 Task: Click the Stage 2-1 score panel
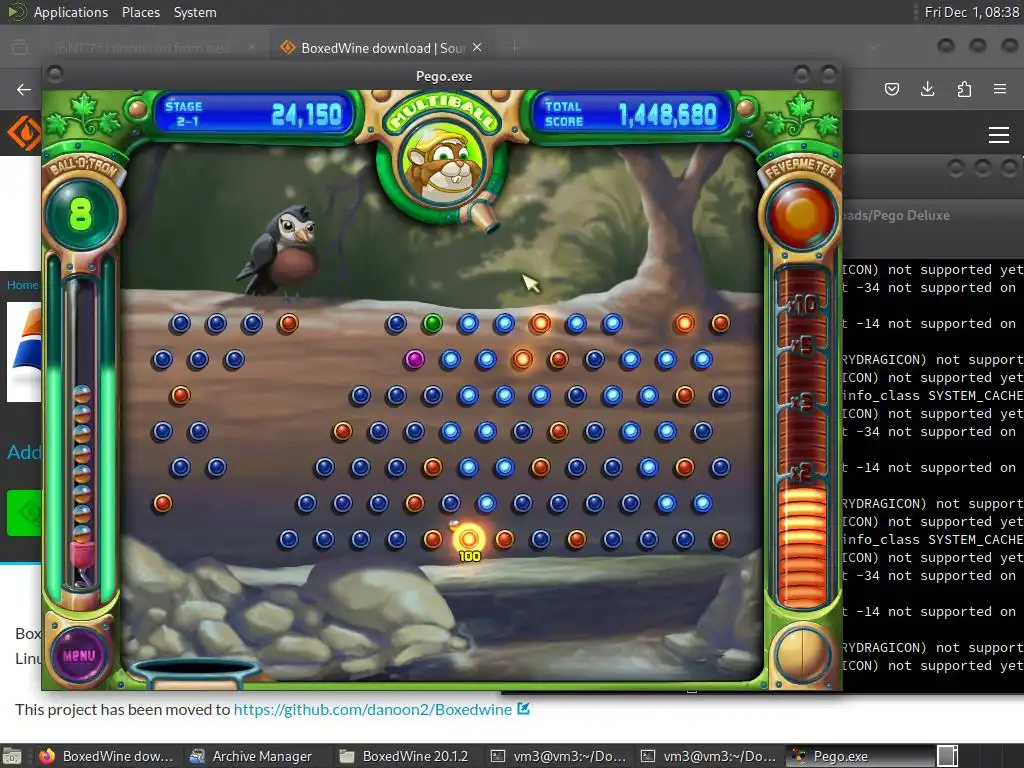pyautogui.click(x=254, y=115)
